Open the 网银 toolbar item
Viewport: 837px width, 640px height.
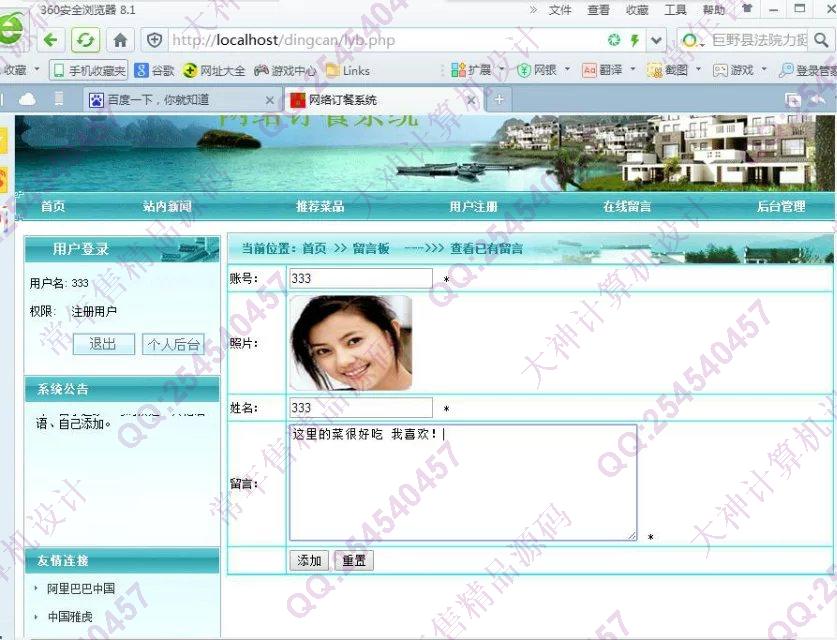point(537,70)
